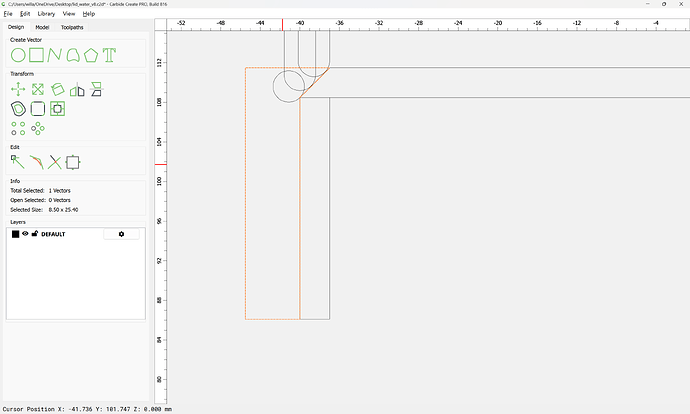Open the File menu

[x=8, y=14]
